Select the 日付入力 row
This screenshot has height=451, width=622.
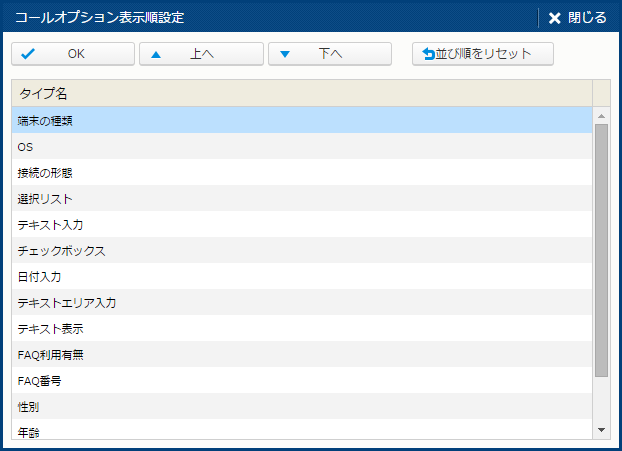click(x=301, y=276)
